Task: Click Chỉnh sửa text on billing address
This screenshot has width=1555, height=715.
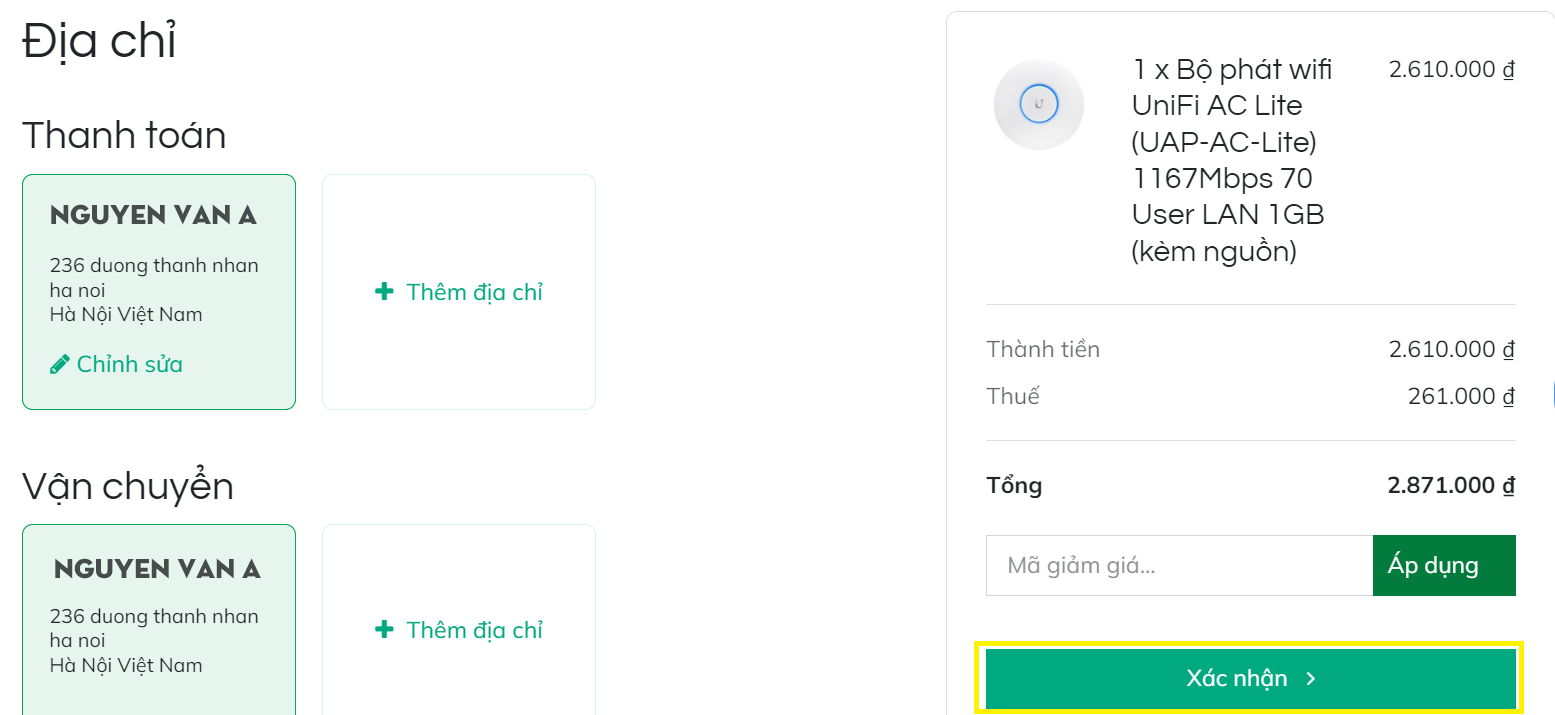Action: (130, 364)
